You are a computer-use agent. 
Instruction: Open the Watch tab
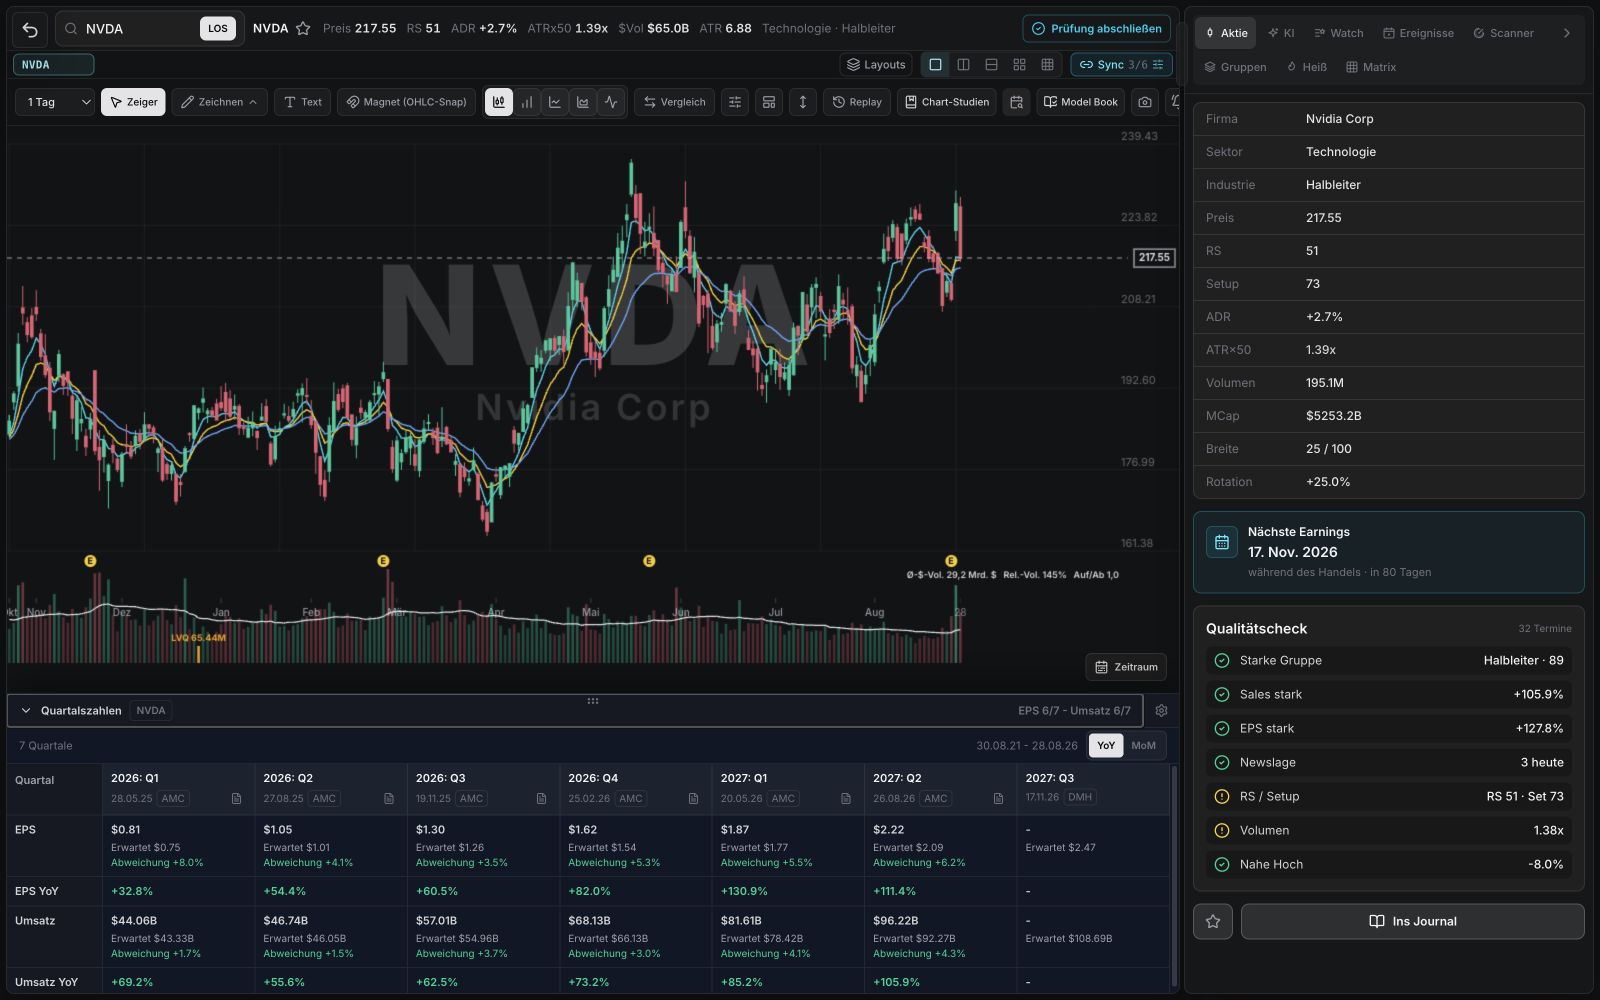click(x=1338, y=33)
